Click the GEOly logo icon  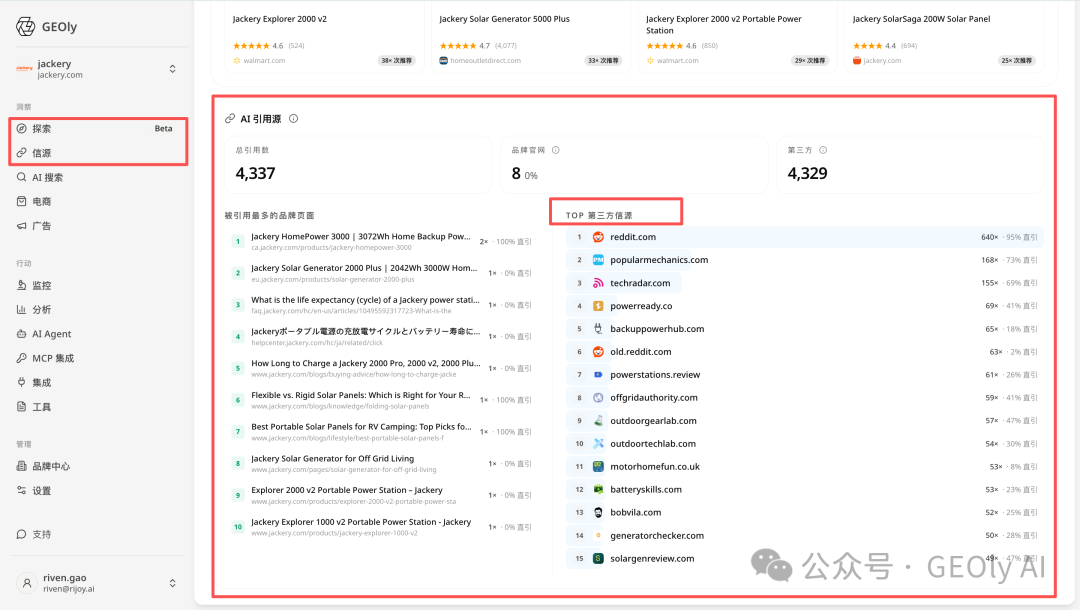point(25,27)
